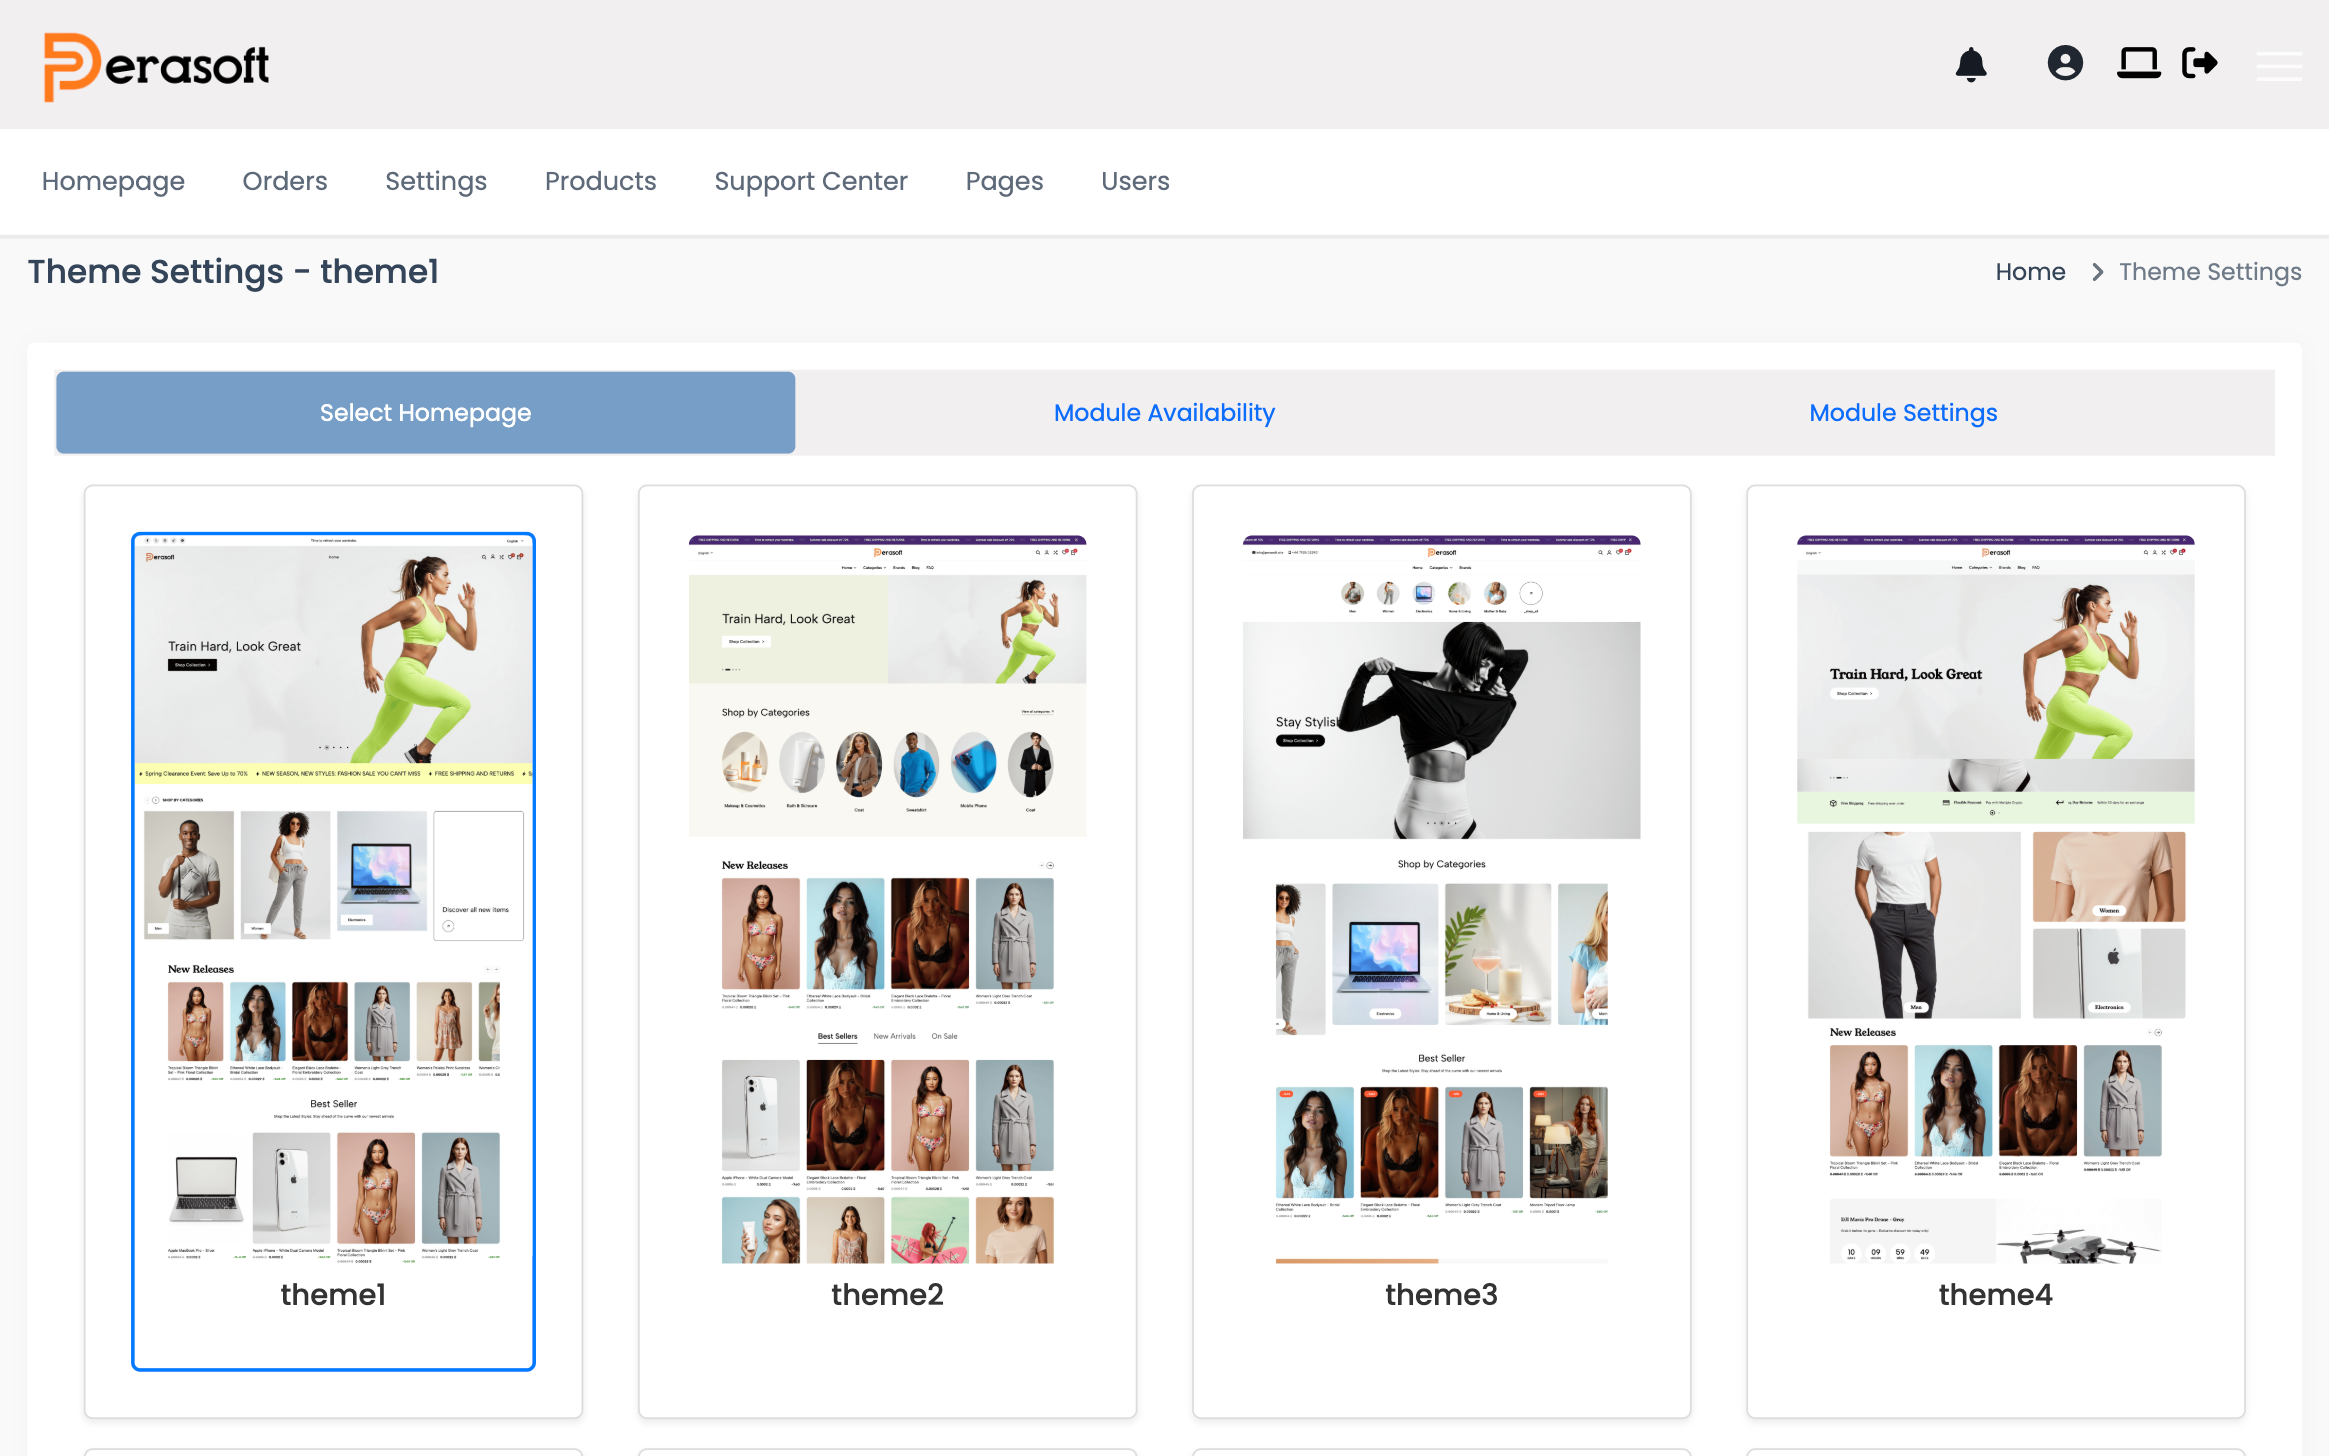This screenshot has height=1456, width=2329.
Task: Click the laptop view-site icon
Action: (x=2138, y=63)
